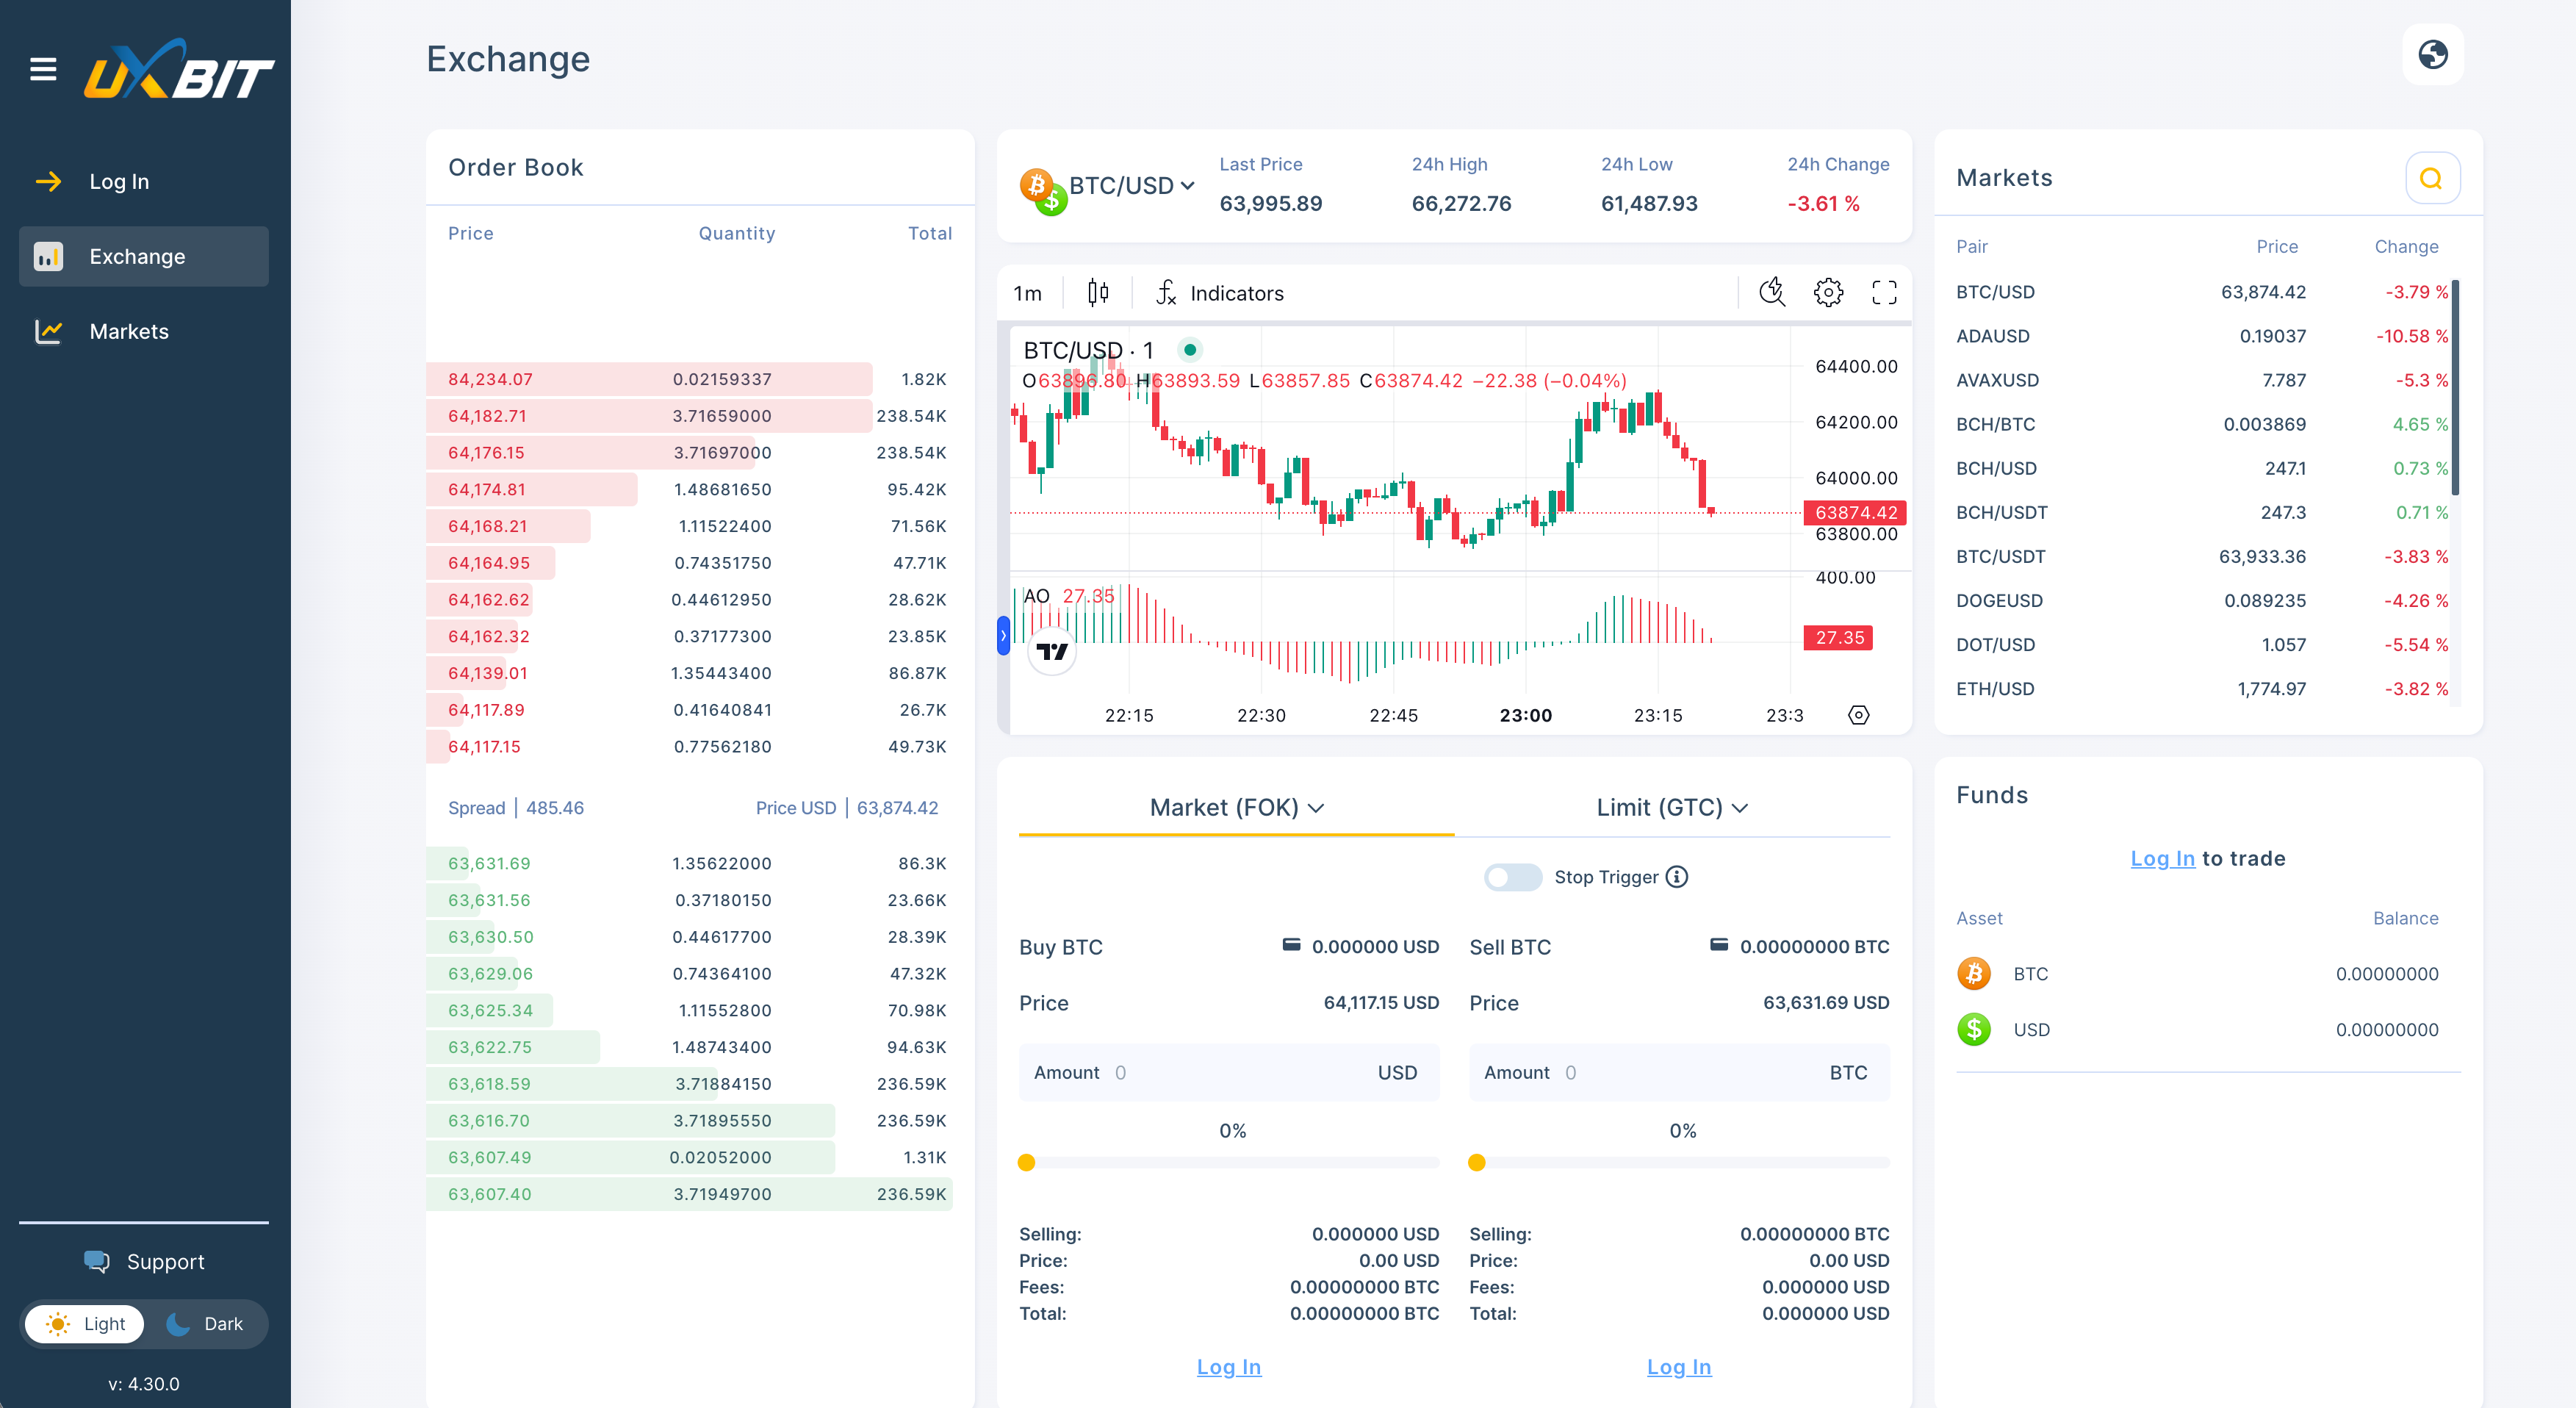Click the Indicators fx icon
Screen dimensions: 2576x1408
pyautogui.click(x=1166, y=292)
